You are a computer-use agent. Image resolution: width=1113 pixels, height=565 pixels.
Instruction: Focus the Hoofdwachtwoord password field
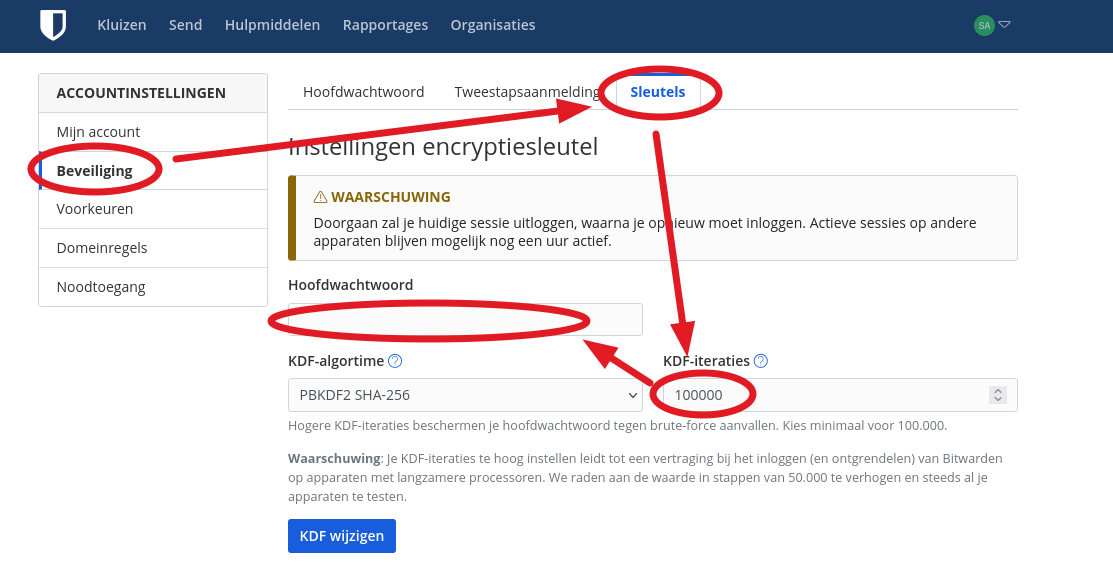[465, 319]
